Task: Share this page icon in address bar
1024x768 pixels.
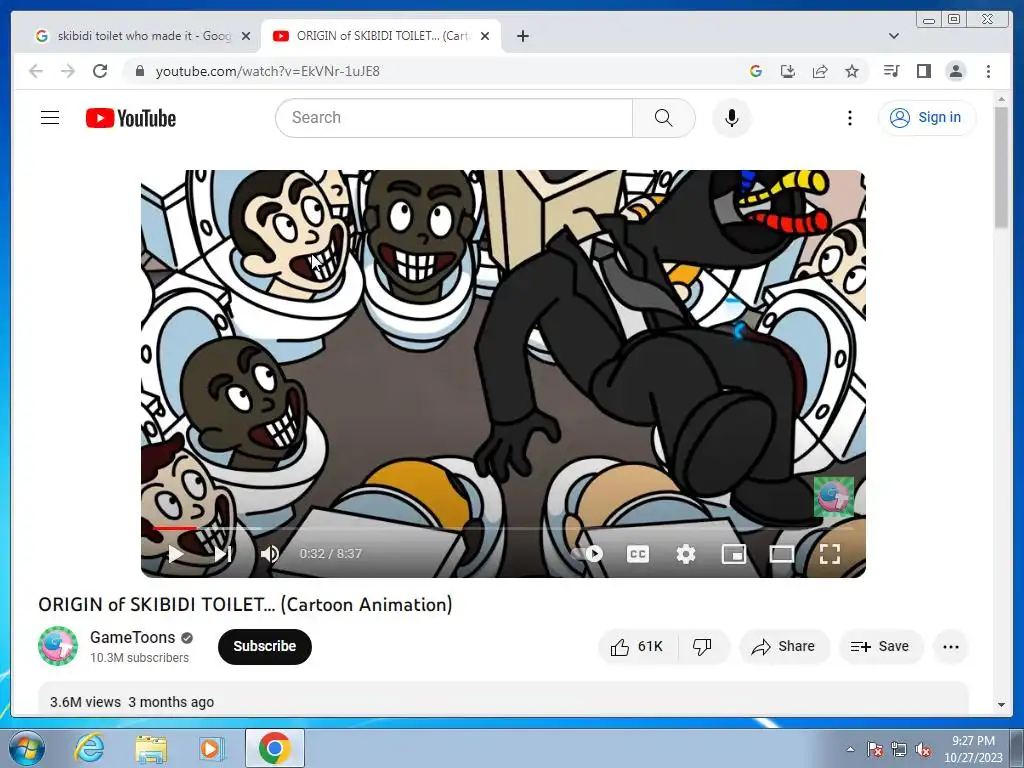Action: point(820,71)
